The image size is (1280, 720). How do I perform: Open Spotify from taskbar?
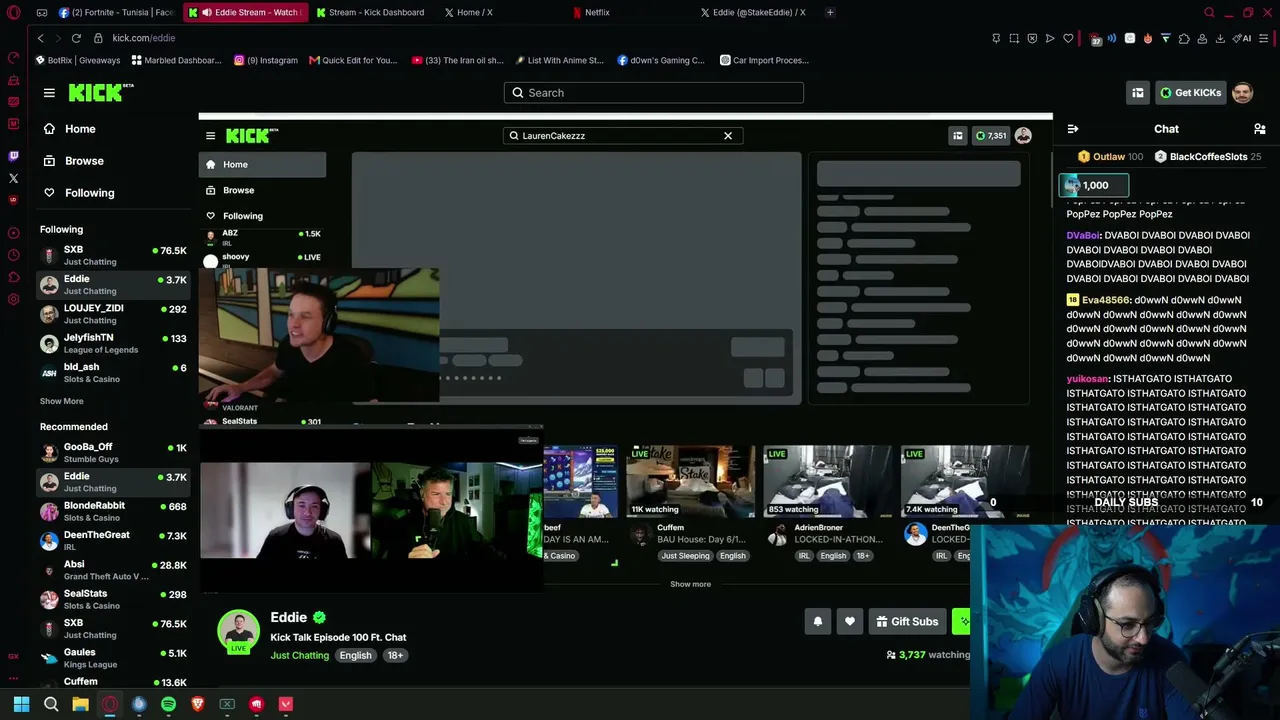pos(168,704)
